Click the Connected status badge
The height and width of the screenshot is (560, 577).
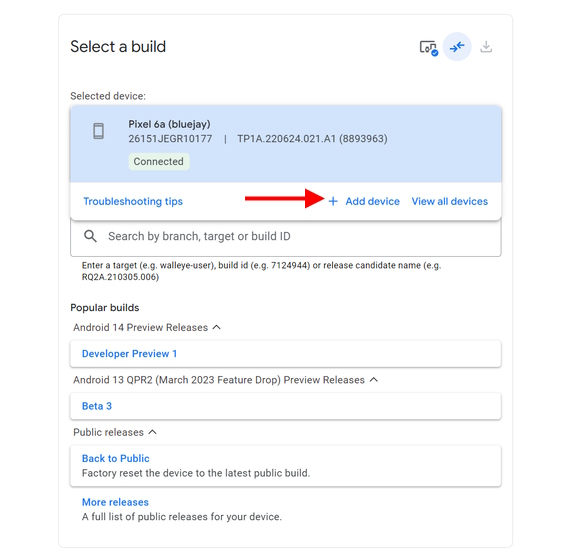click(x=159, y=162)
